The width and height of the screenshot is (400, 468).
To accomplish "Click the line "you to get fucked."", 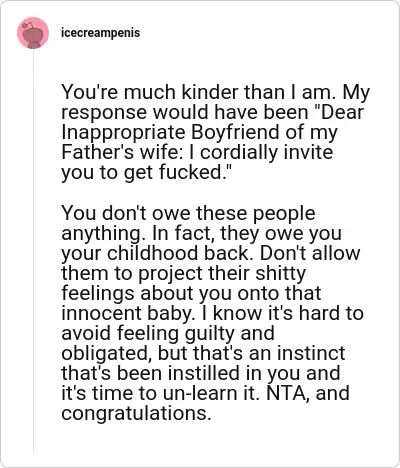I will 146,173.
